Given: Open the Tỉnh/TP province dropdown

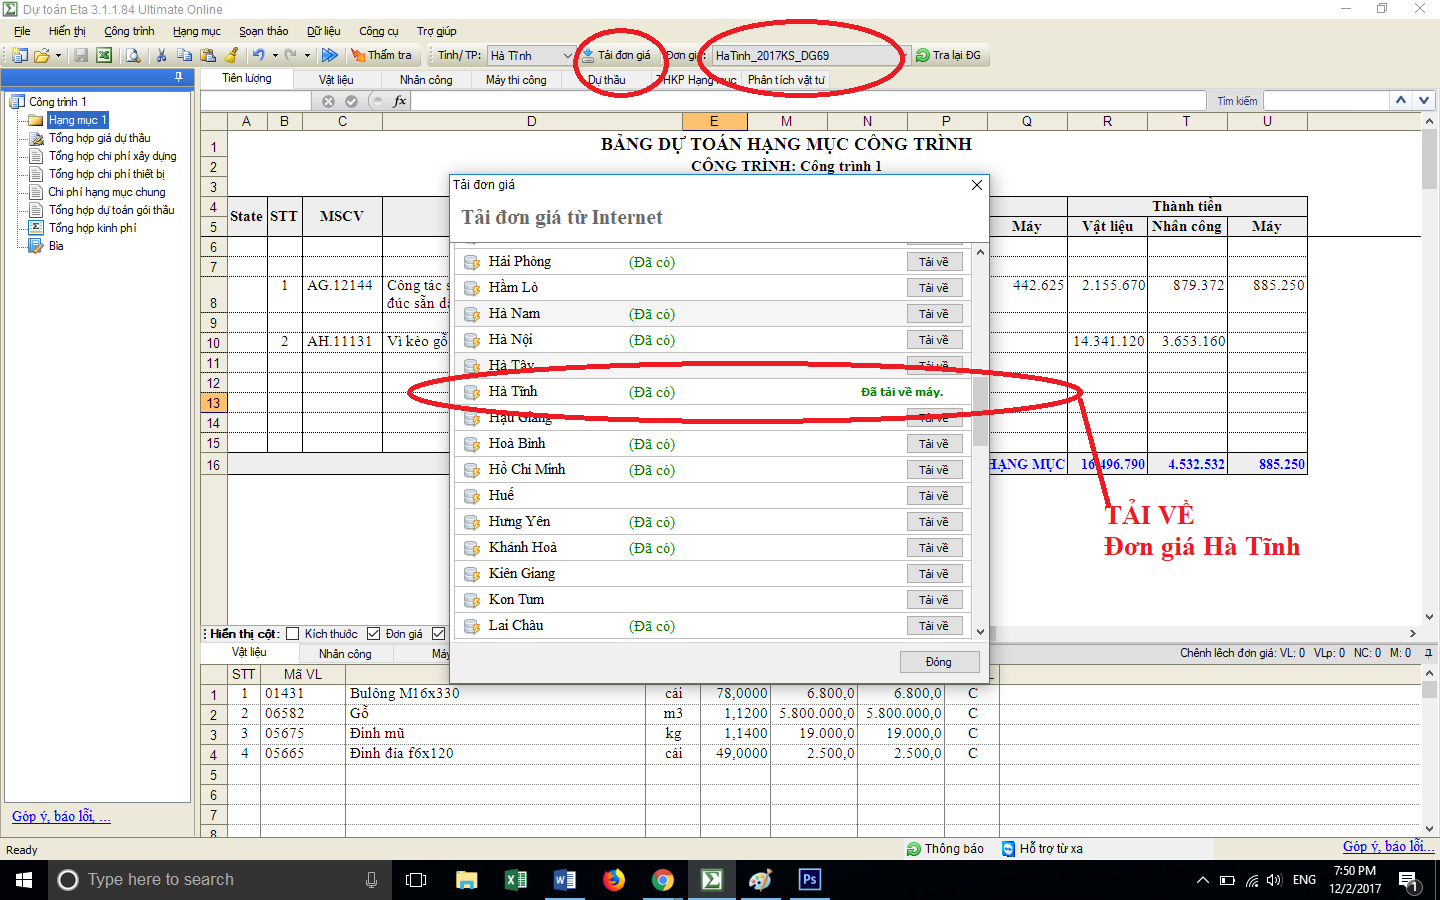Looking at the screenshot, I should [x=567, y=56].
